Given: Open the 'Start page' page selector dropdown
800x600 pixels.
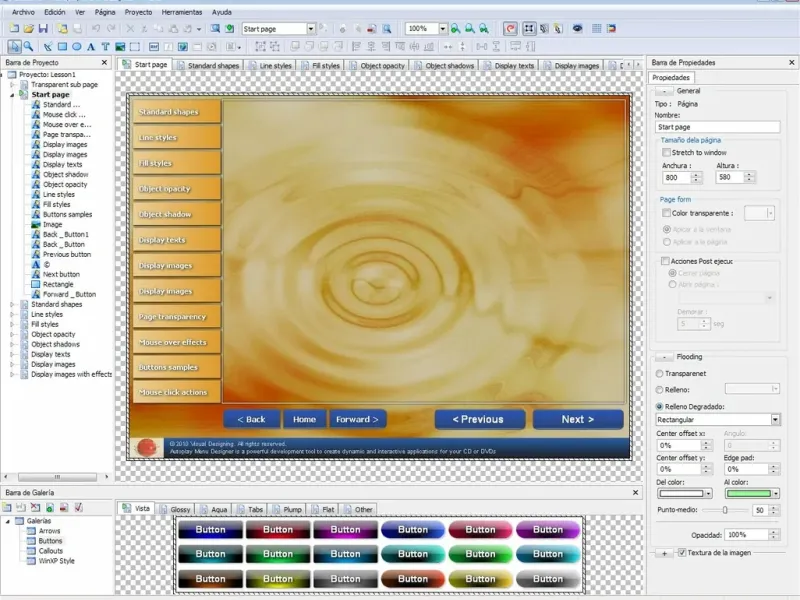Looking at the screenshot, I should point(310,29).
